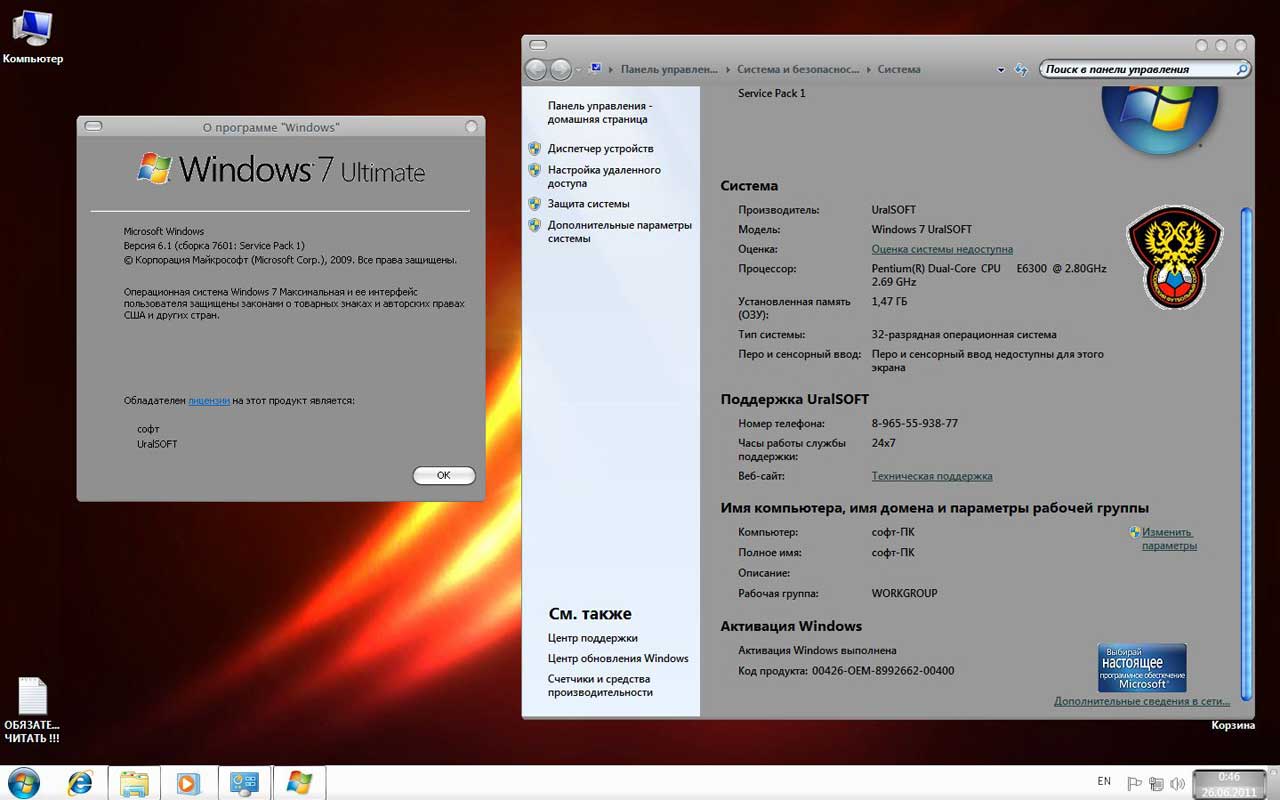Click Система и безопасность breadcrumb item
Image resolution: width=1280 pixels, height=800 pixels.
(x=797, y=70)
